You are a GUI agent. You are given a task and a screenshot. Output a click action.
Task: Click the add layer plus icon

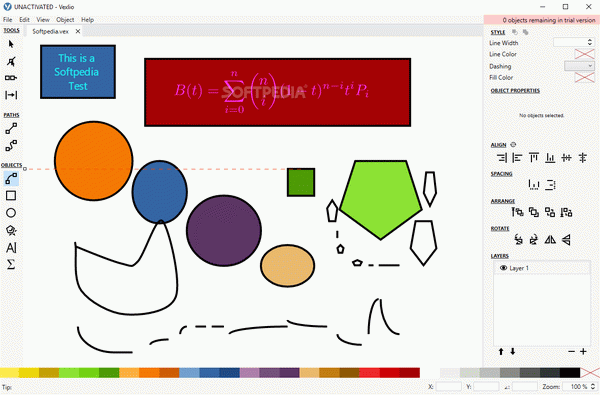[x=583, y=351]
